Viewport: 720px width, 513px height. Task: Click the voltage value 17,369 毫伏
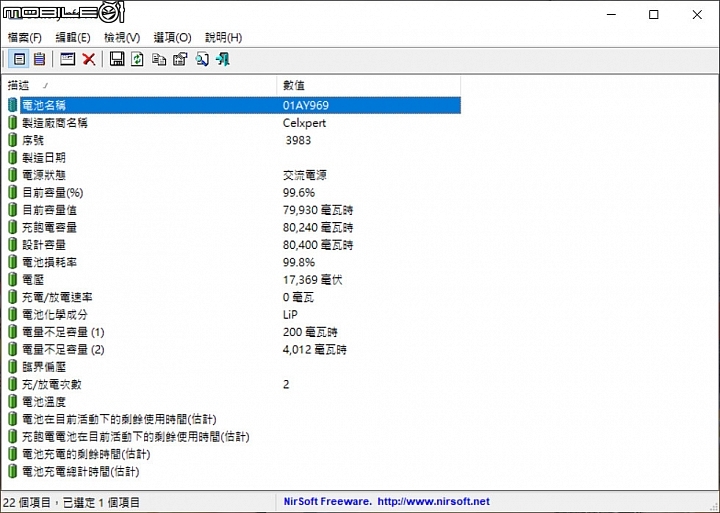(313, 280)
